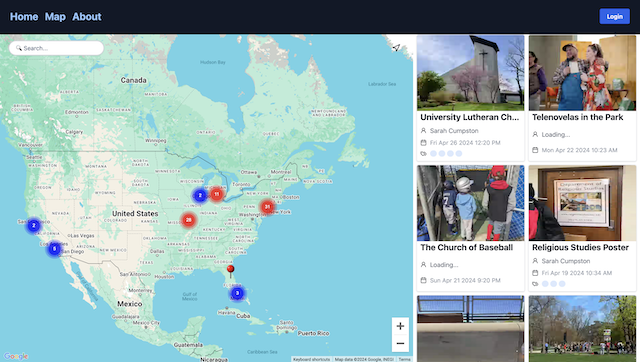Click the Login button
Screen dimensions: 640x362
[614, 16]
